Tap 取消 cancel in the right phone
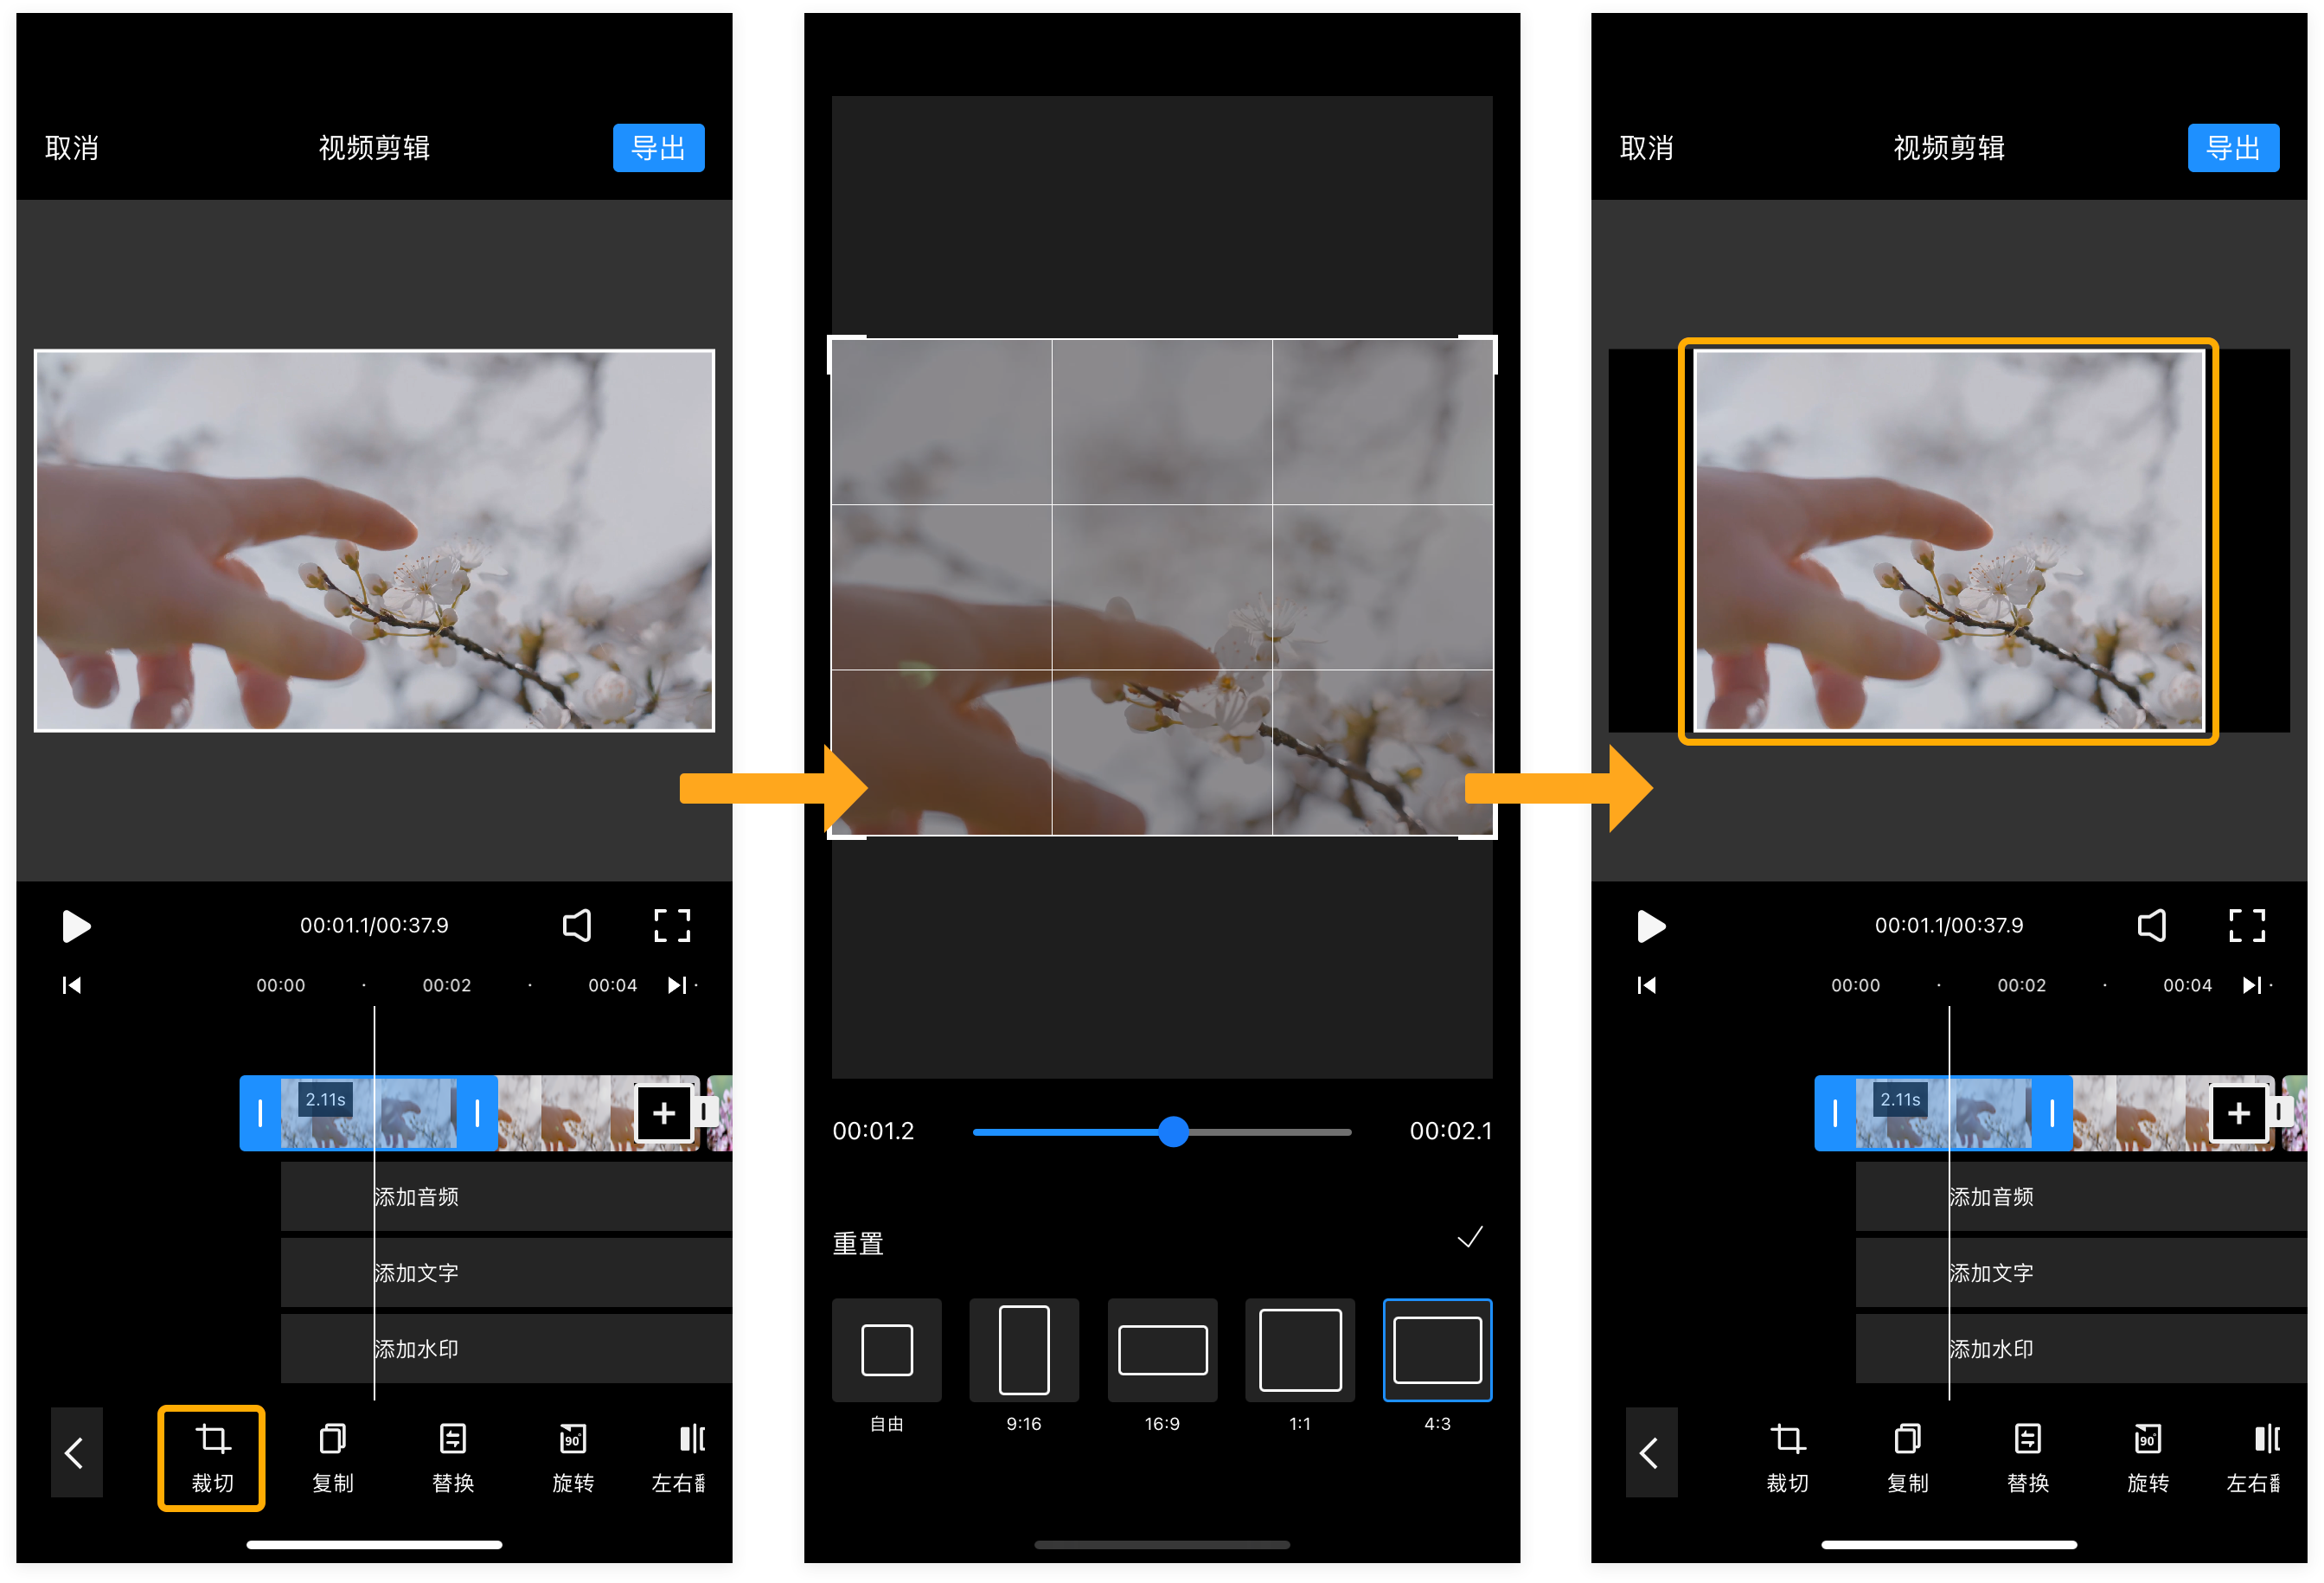The width and height of the screenshot is (2324, 1583). coord(1646,148)
